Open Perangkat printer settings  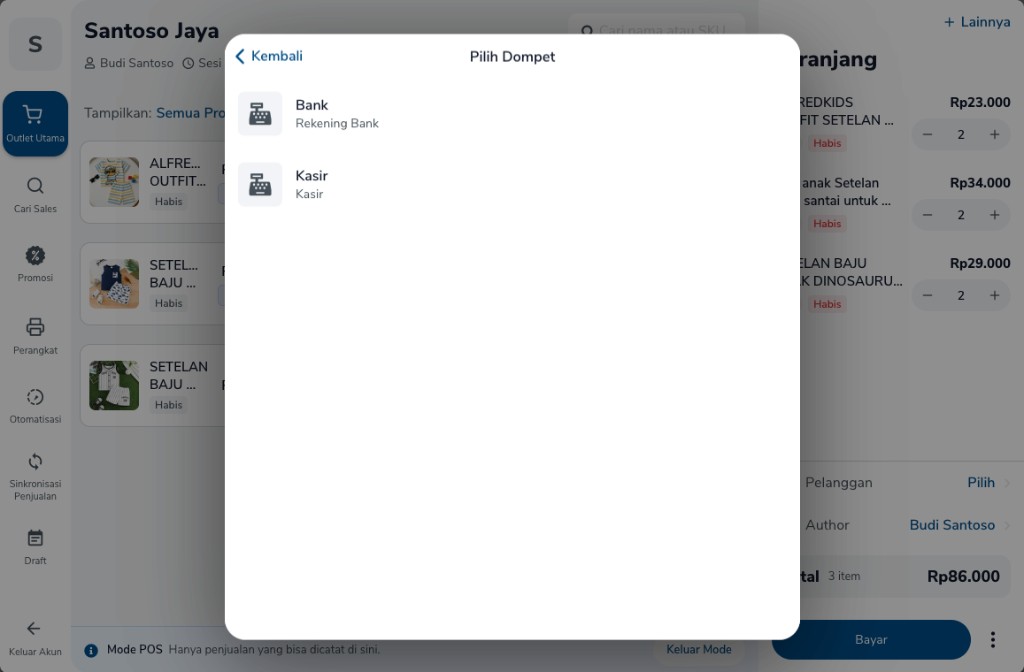pyautogui.click(x=35, y=336)
